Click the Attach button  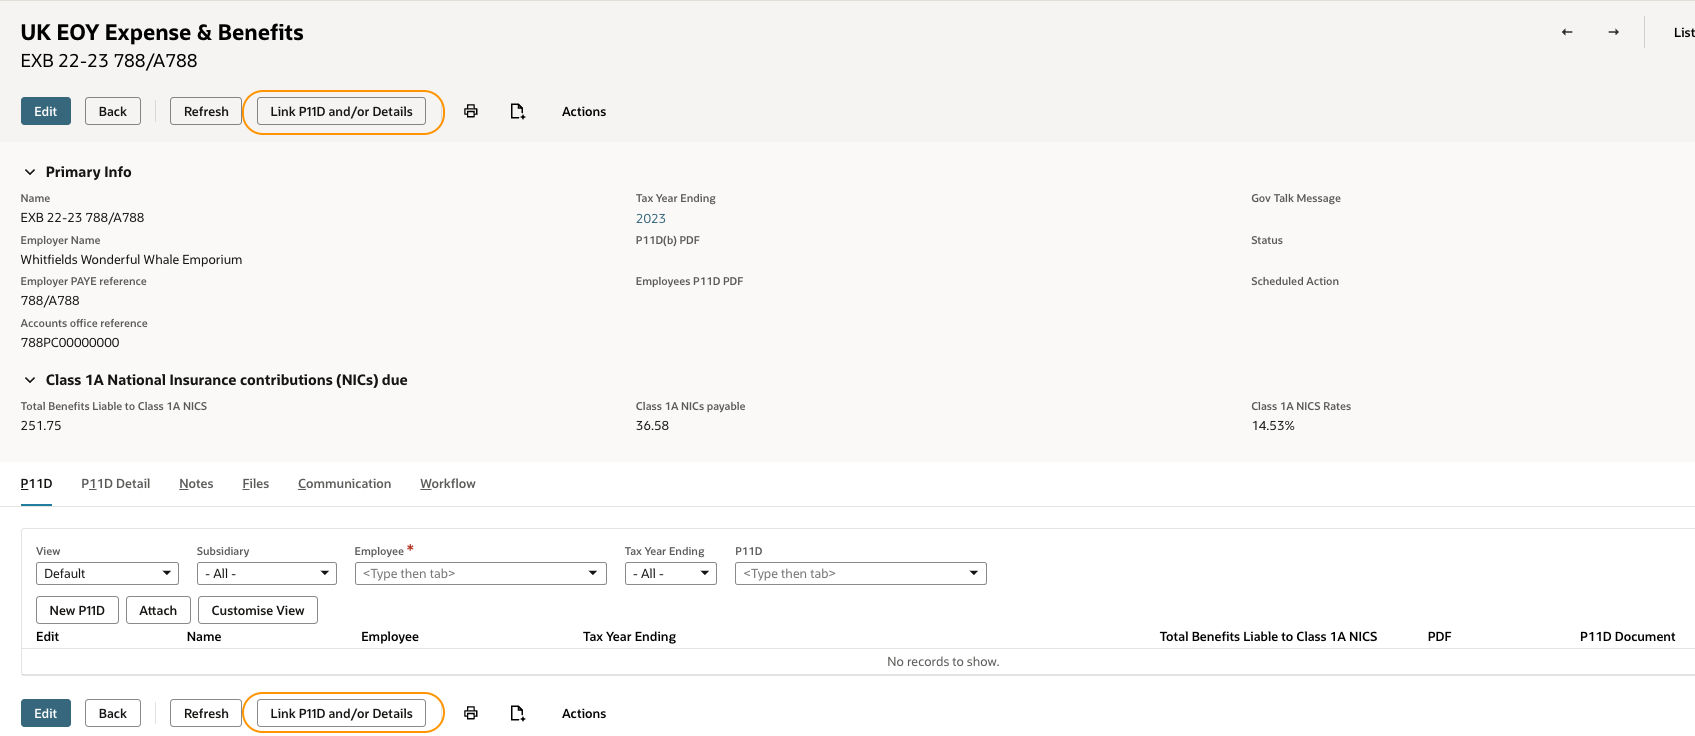tap(158, 610)
